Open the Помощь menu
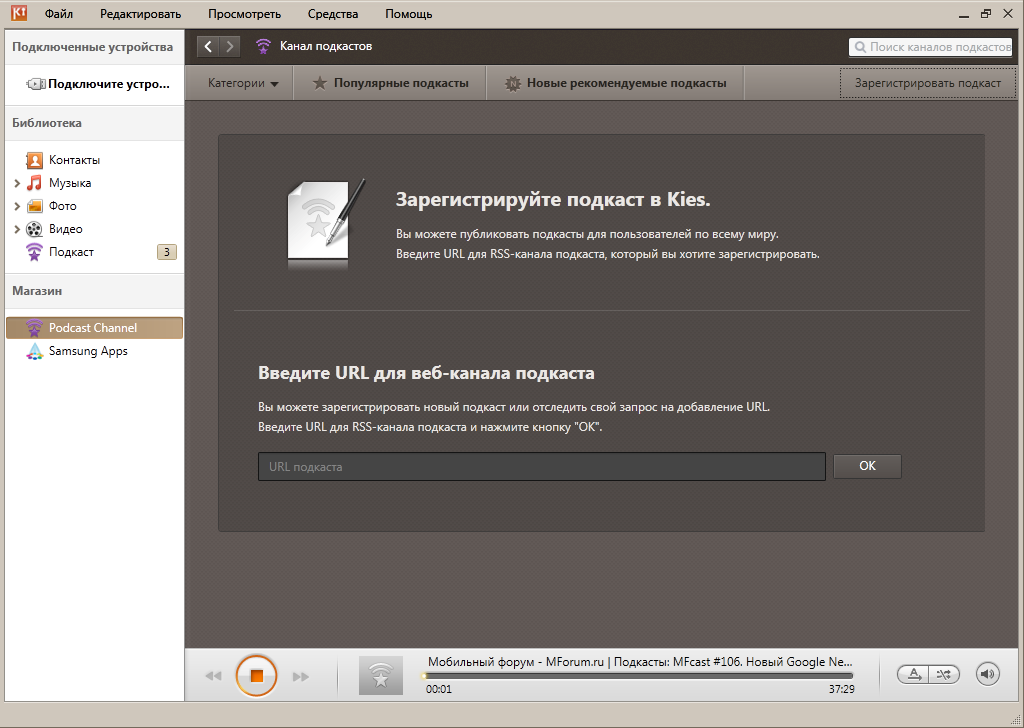This screenshot has height=728, width=1024. (x=409, y=14)
